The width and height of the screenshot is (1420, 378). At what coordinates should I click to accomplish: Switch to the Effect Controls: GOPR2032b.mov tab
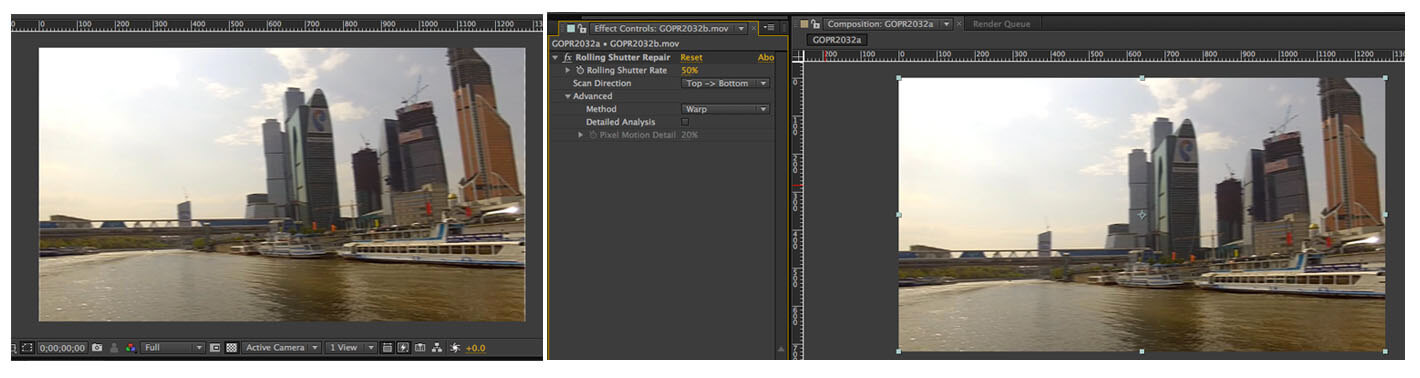pyautogui.click(x=661, y=29)
